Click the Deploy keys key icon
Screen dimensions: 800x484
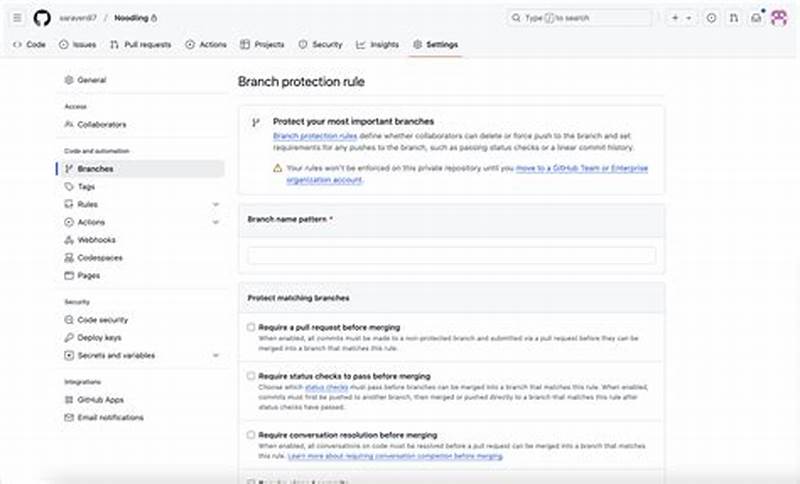[69, 338]
